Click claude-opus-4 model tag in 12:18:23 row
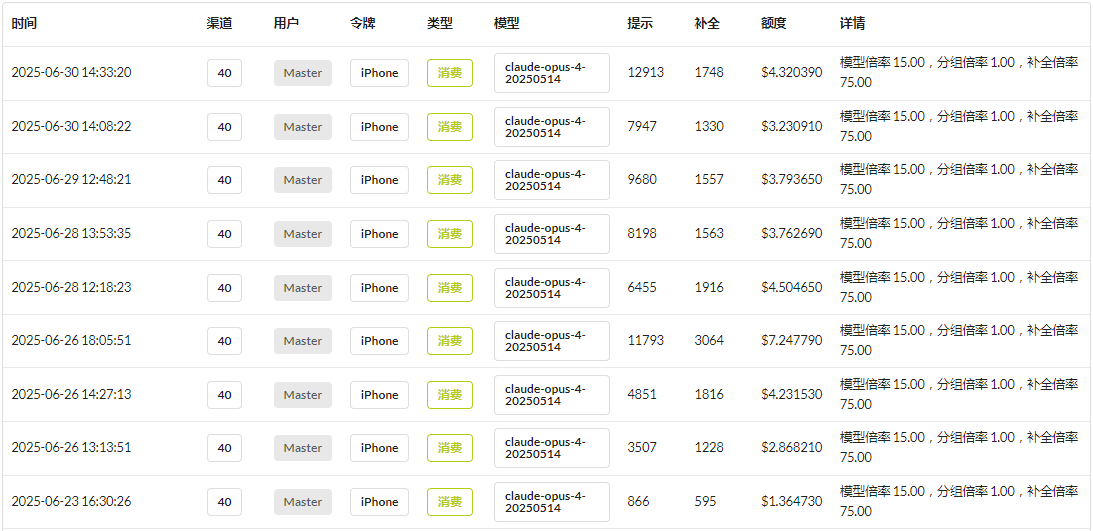 [552, 288]
